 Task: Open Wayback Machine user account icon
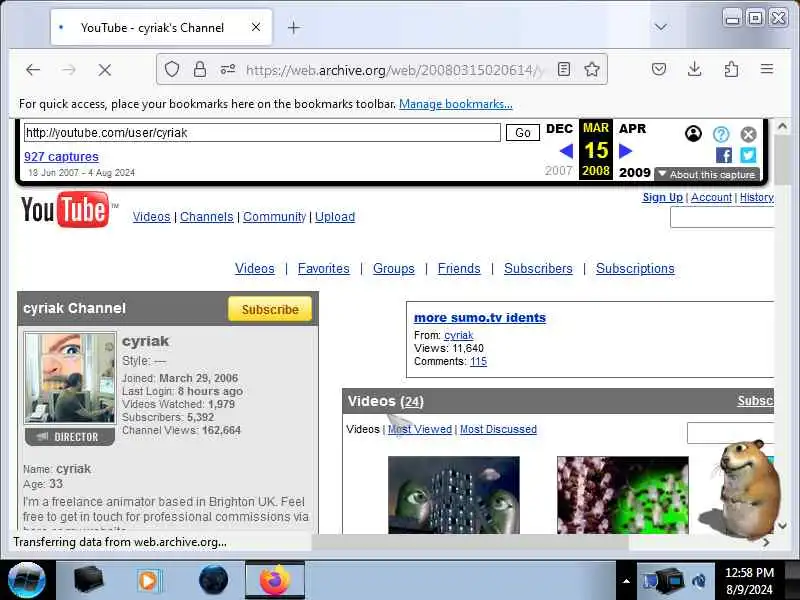click(693, 134)
